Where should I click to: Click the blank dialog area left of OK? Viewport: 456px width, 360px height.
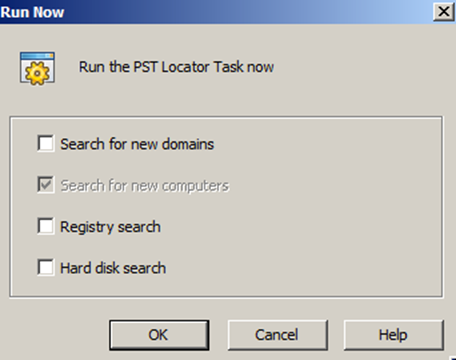55,335
